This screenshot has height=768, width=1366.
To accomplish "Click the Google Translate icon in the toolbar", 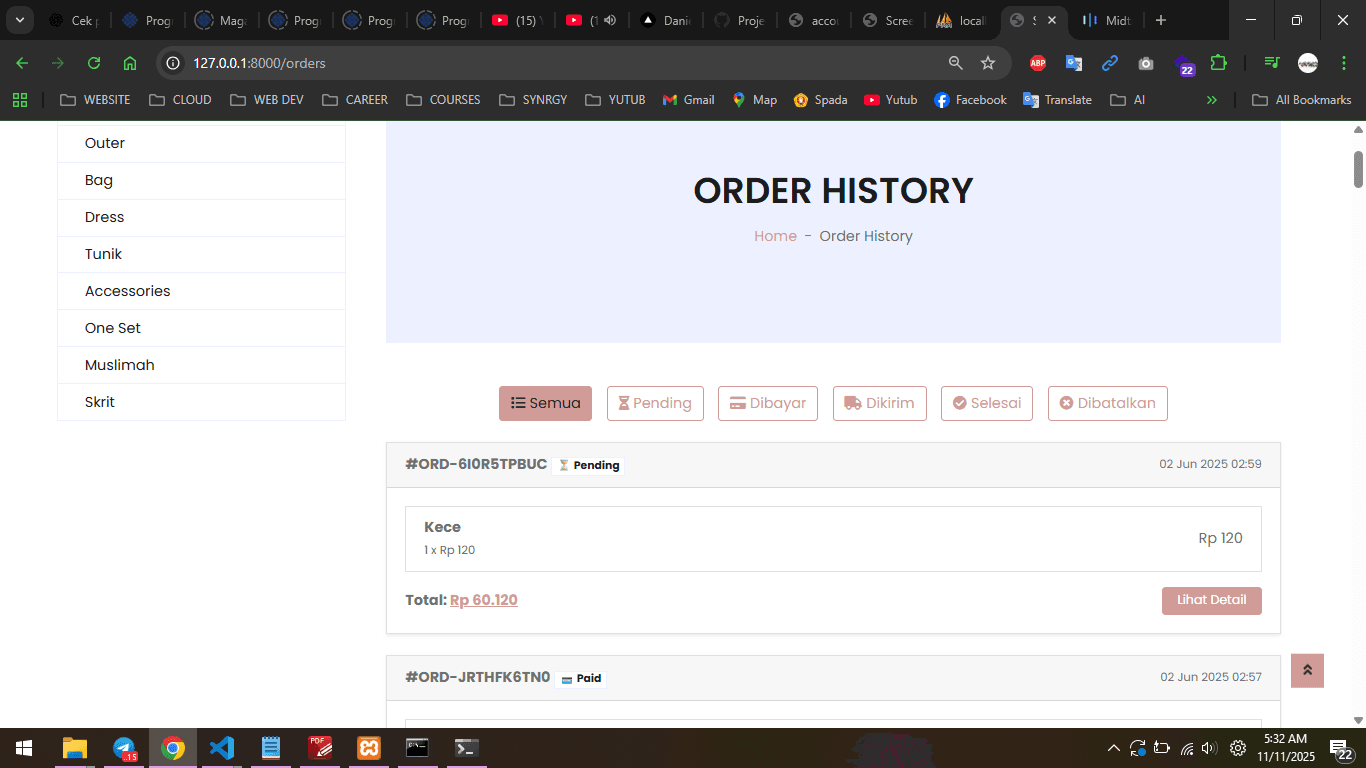I will coord(1073,63).
